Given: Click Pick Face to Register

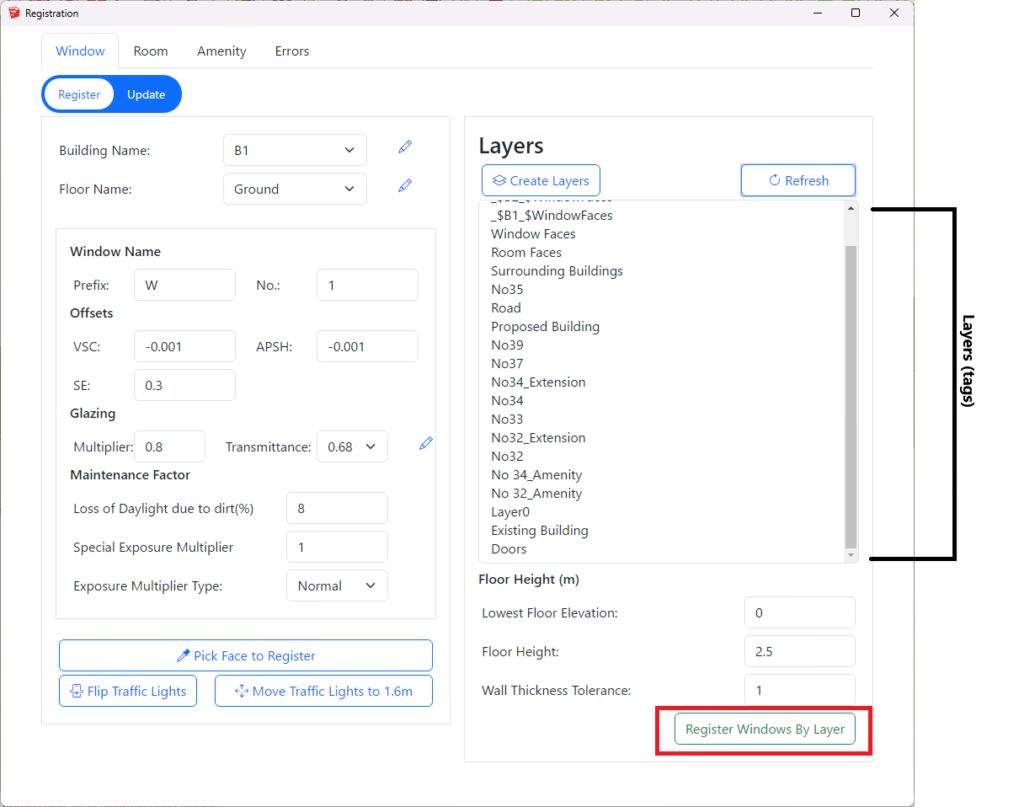Looking at the screenshot, I should point(246,656).
